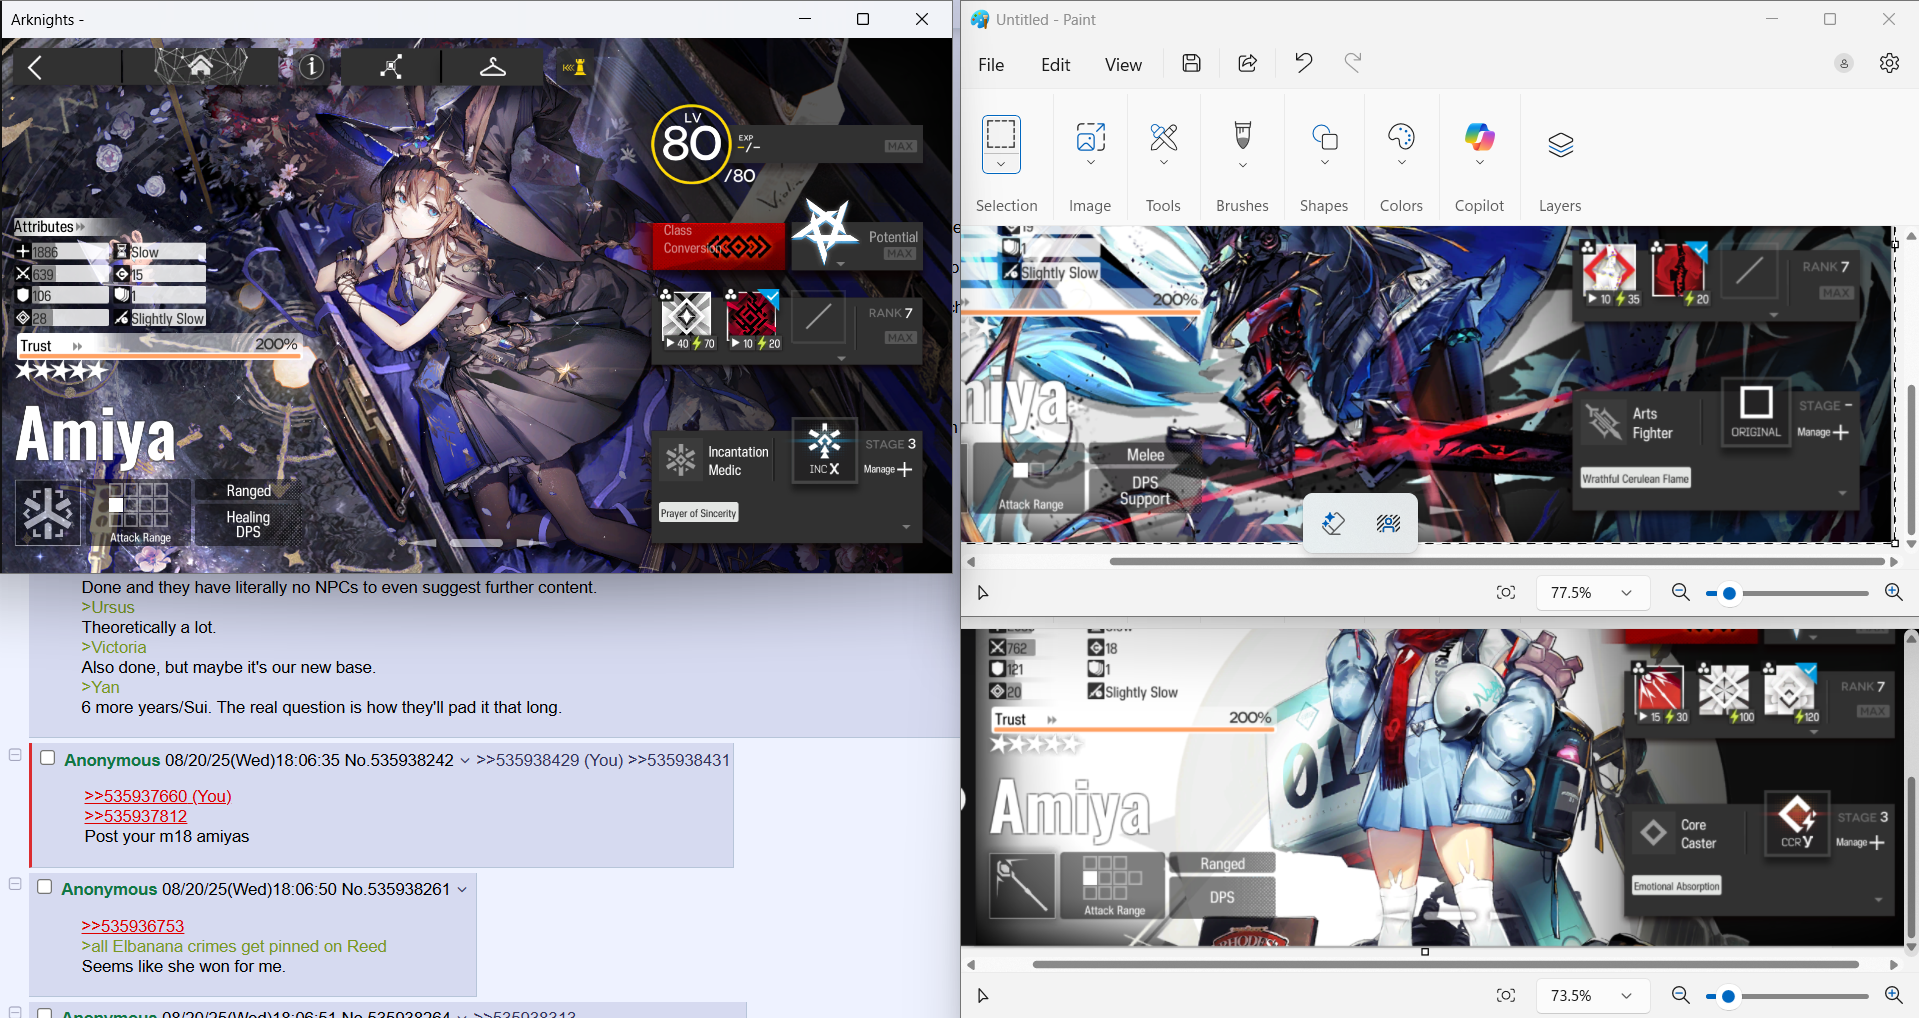Image resolution: width=1919 pixels, height=1018 pixels.
Task: Open the Image tools icon in Paint
Action: 1090,136
